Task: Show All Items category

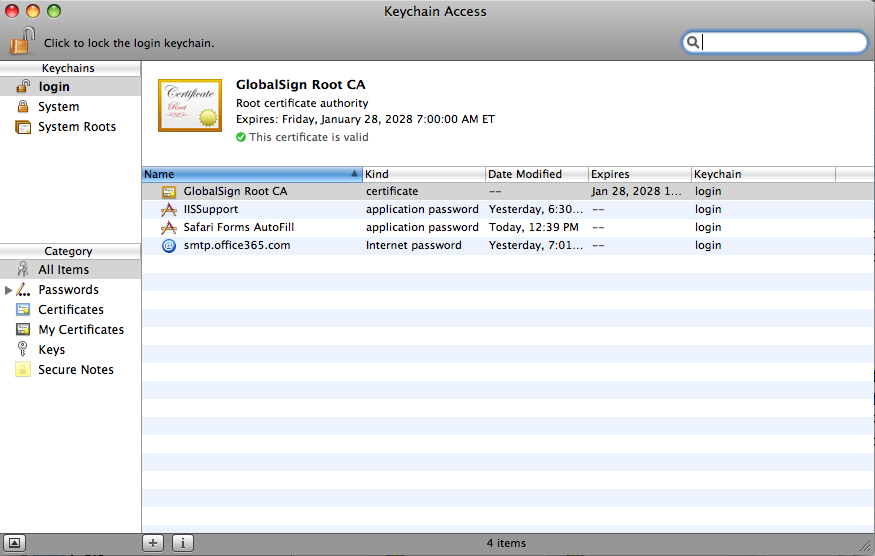Action: pos(70,270)
